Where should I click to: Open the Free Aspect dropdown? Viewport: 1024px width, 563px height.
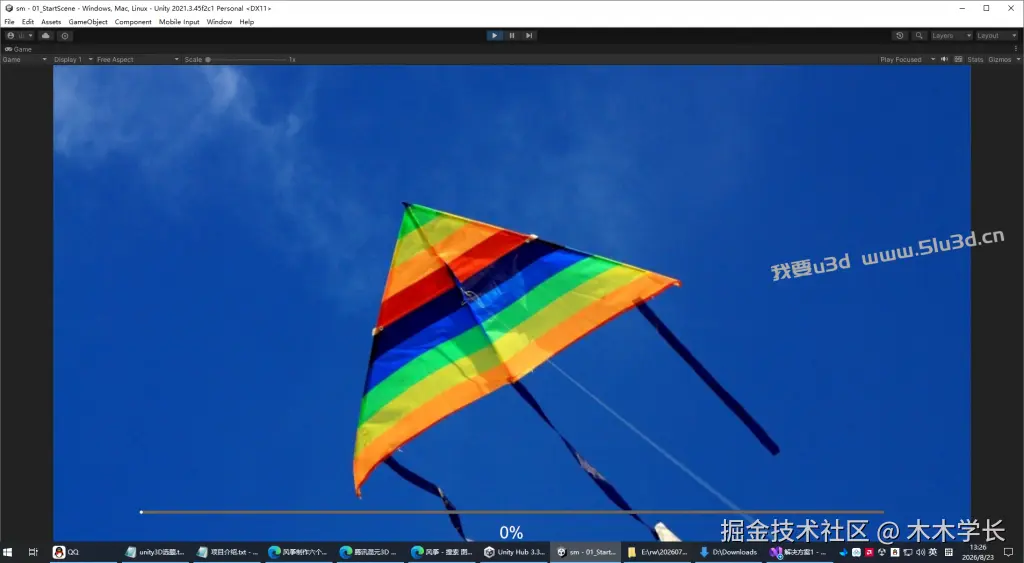tap(138, 59)
